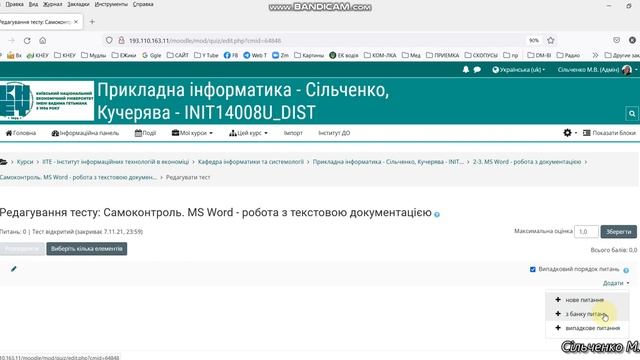640x360 pixels.
Task: Open Самоконтроль. MS Word breadcrumb link
Action: 78,178
